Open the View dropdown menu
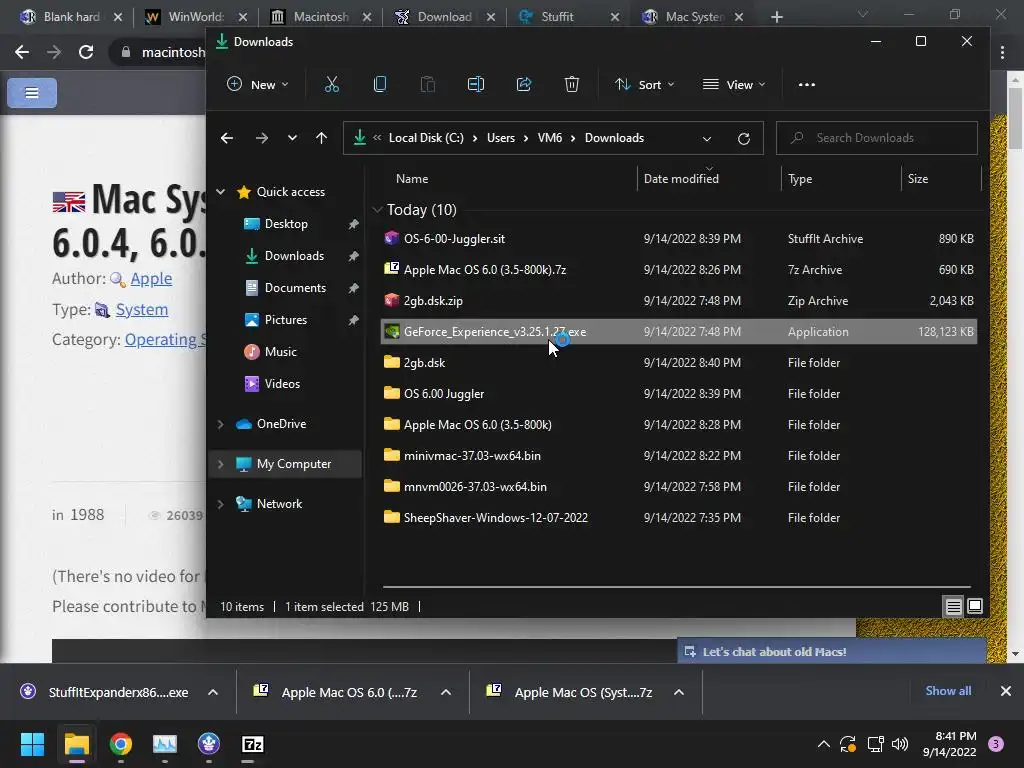Image resolution: width=1024 pixels, height=768 pixels. click(x=733, y=84)
